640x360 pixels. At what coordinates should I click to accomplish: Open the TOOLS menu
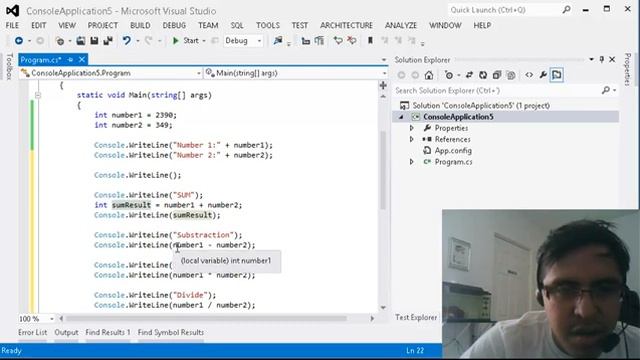268,25
